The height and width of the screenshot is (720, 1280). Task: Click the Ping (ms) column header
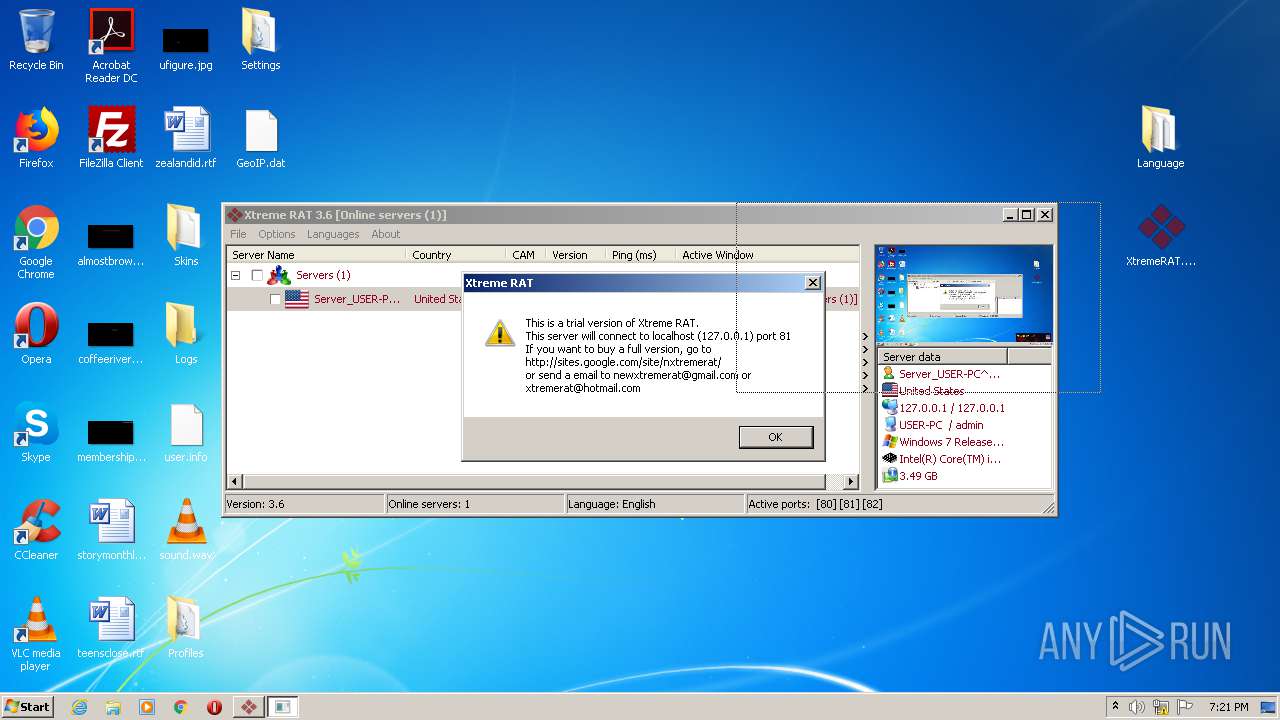[640, 255]
